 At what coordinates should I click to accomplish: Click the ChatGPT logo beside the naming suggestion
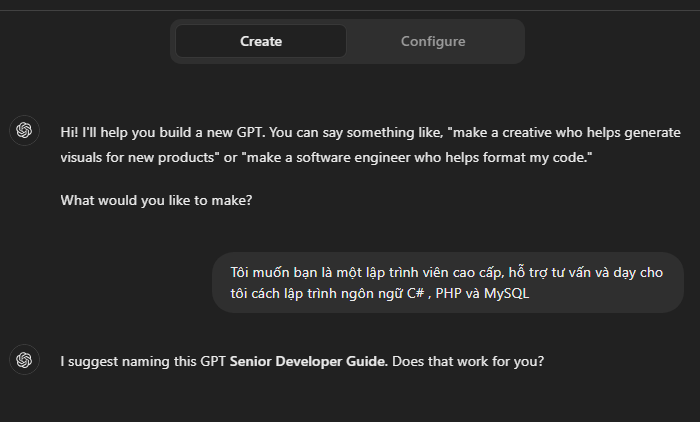pos(24,359)
